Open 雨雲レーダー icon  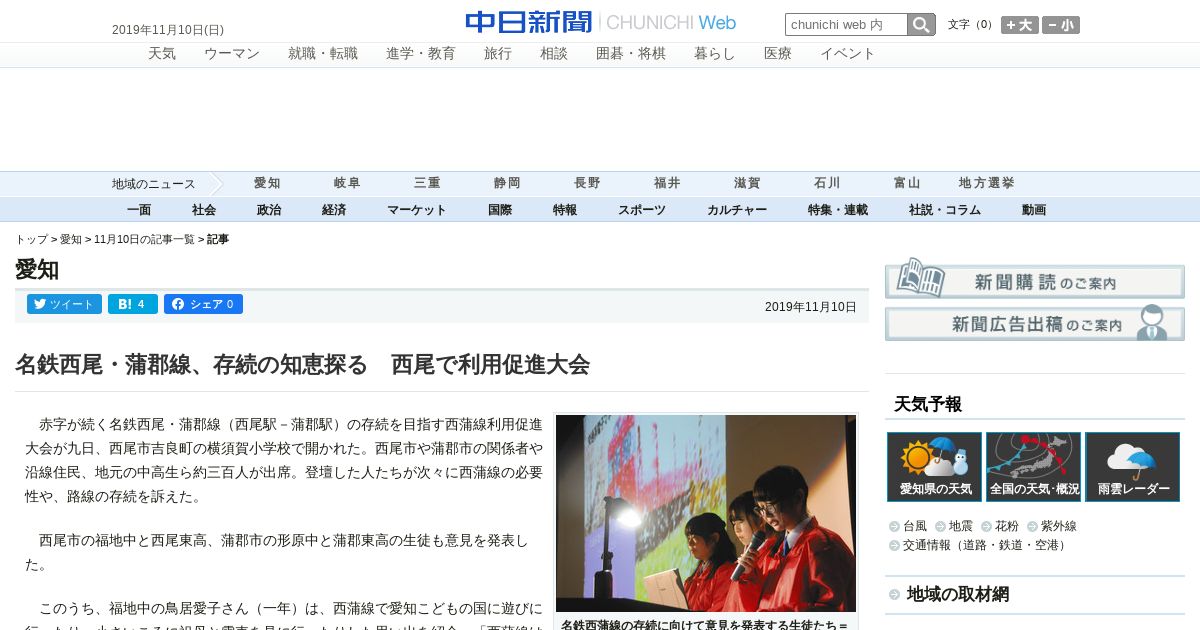(1132, 467)
